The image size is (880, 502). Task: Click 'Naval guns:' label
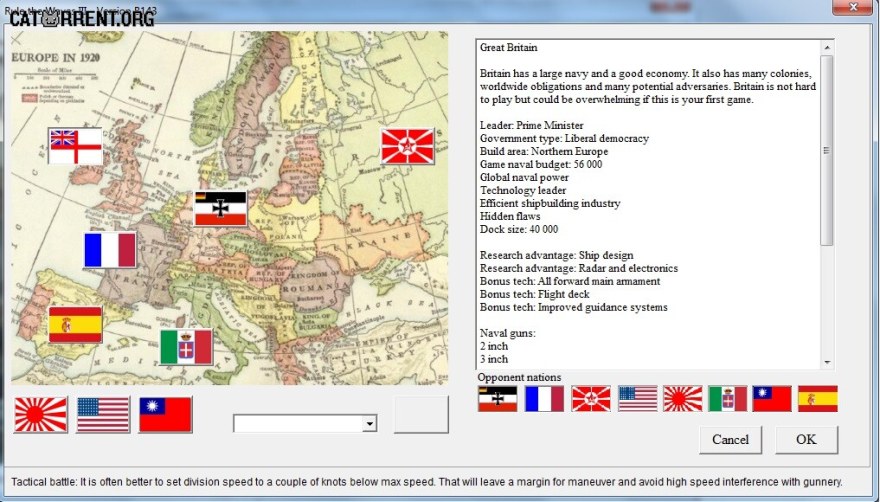[508, 333]
